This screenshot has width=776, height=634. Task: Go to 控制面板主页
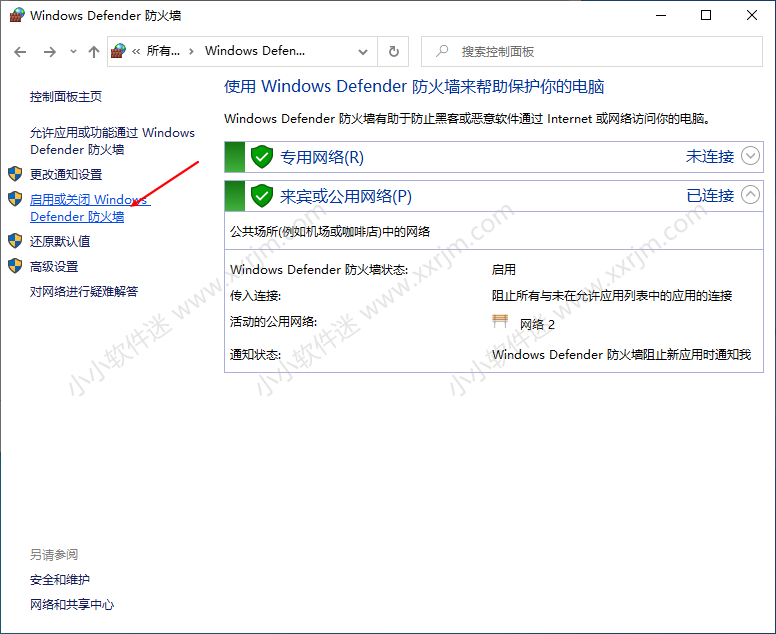coord(66,97)
